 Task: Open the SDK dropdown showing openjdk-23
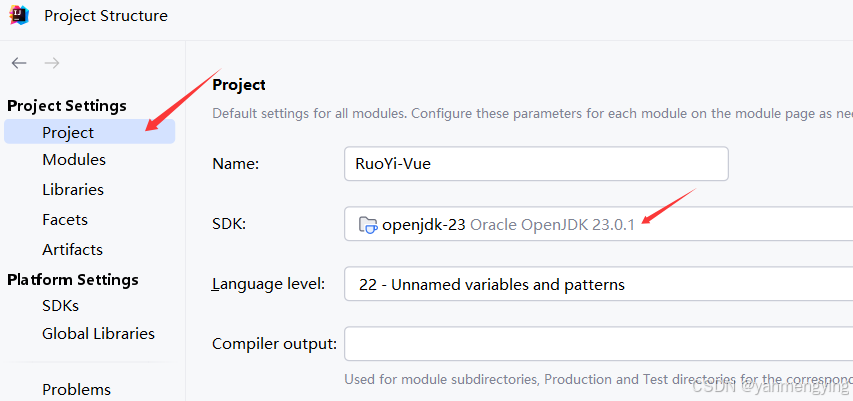tap(598, 224)
